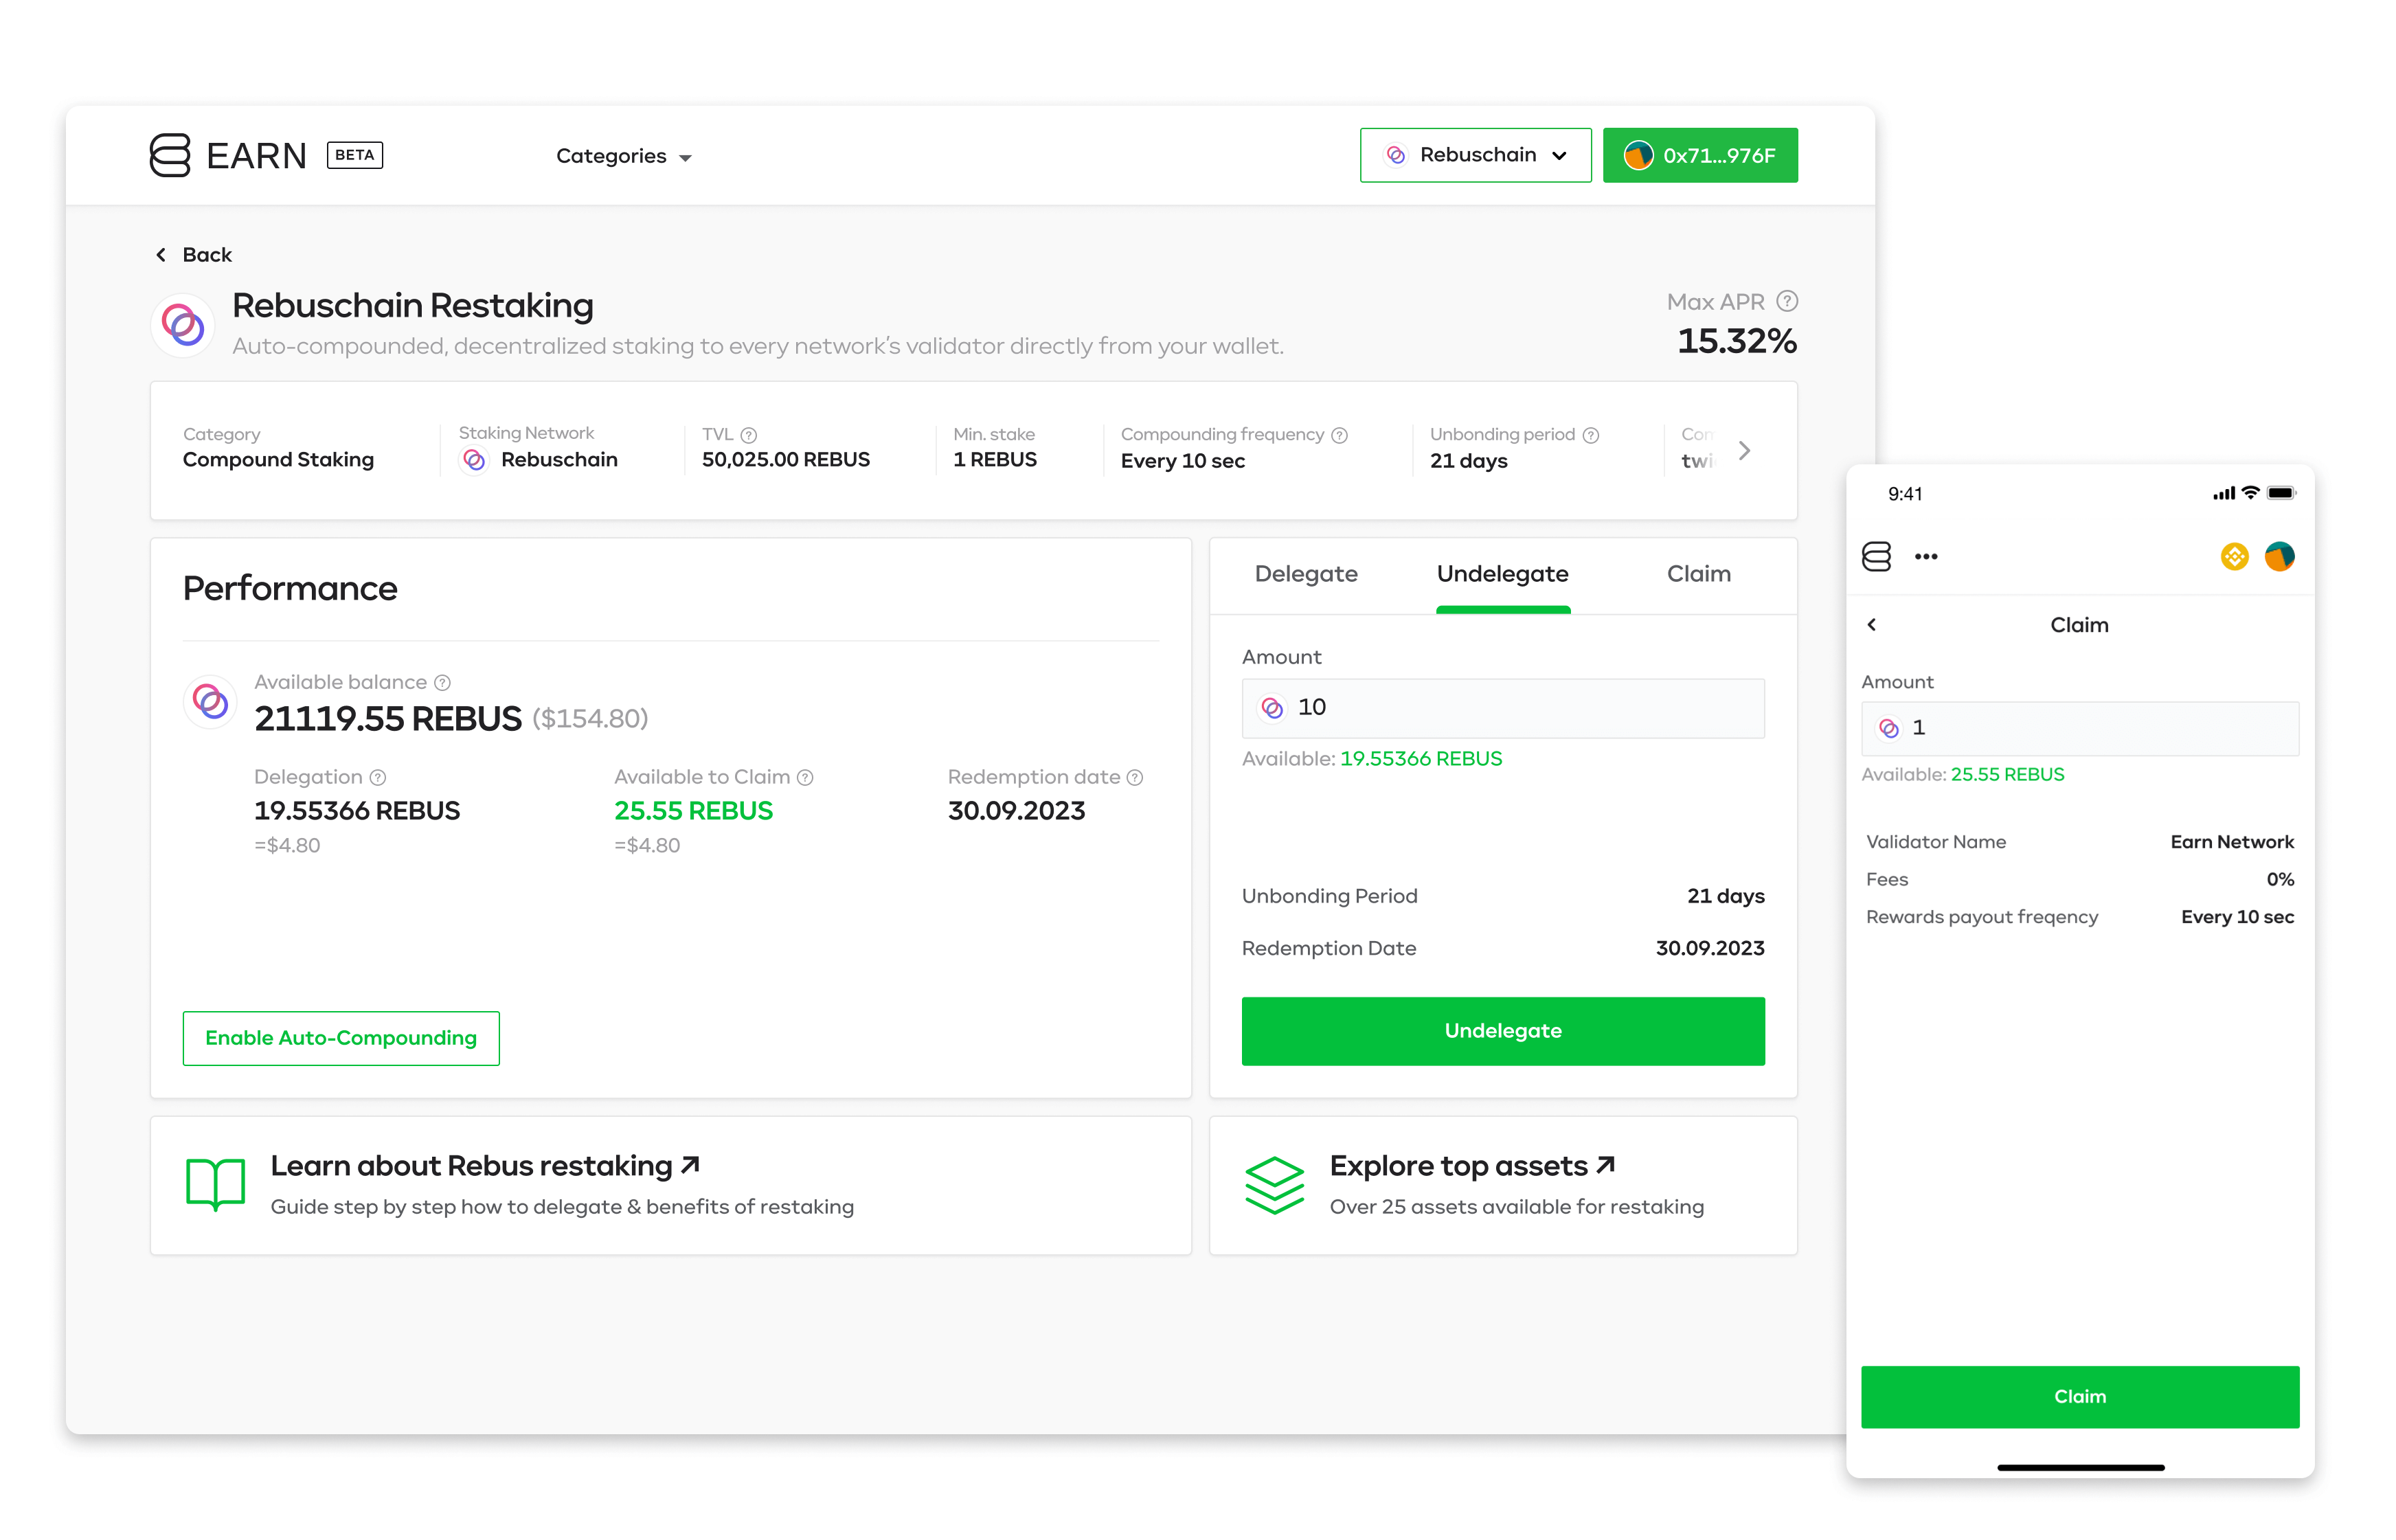Click Available balance info icon
This screenshot has width=2396, height=1540.
pos(442,682)
